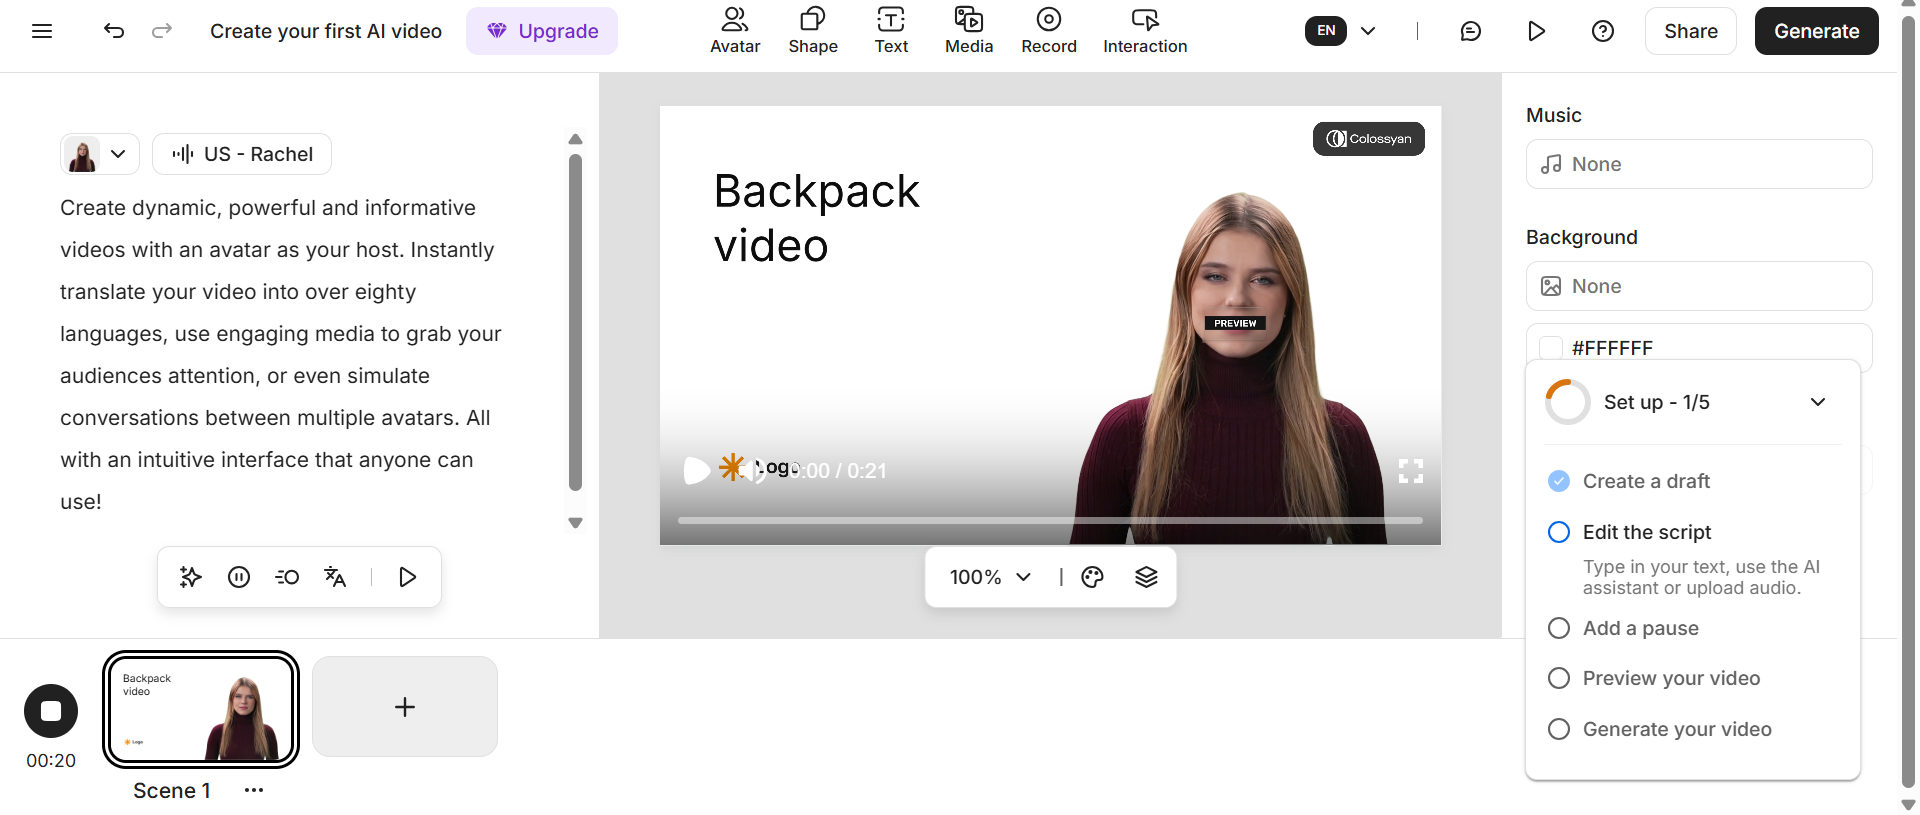This screenshot has width=1920, height=815.
Task: Click the script text starting Create dynamic
Action: click(x=281, y=355)
